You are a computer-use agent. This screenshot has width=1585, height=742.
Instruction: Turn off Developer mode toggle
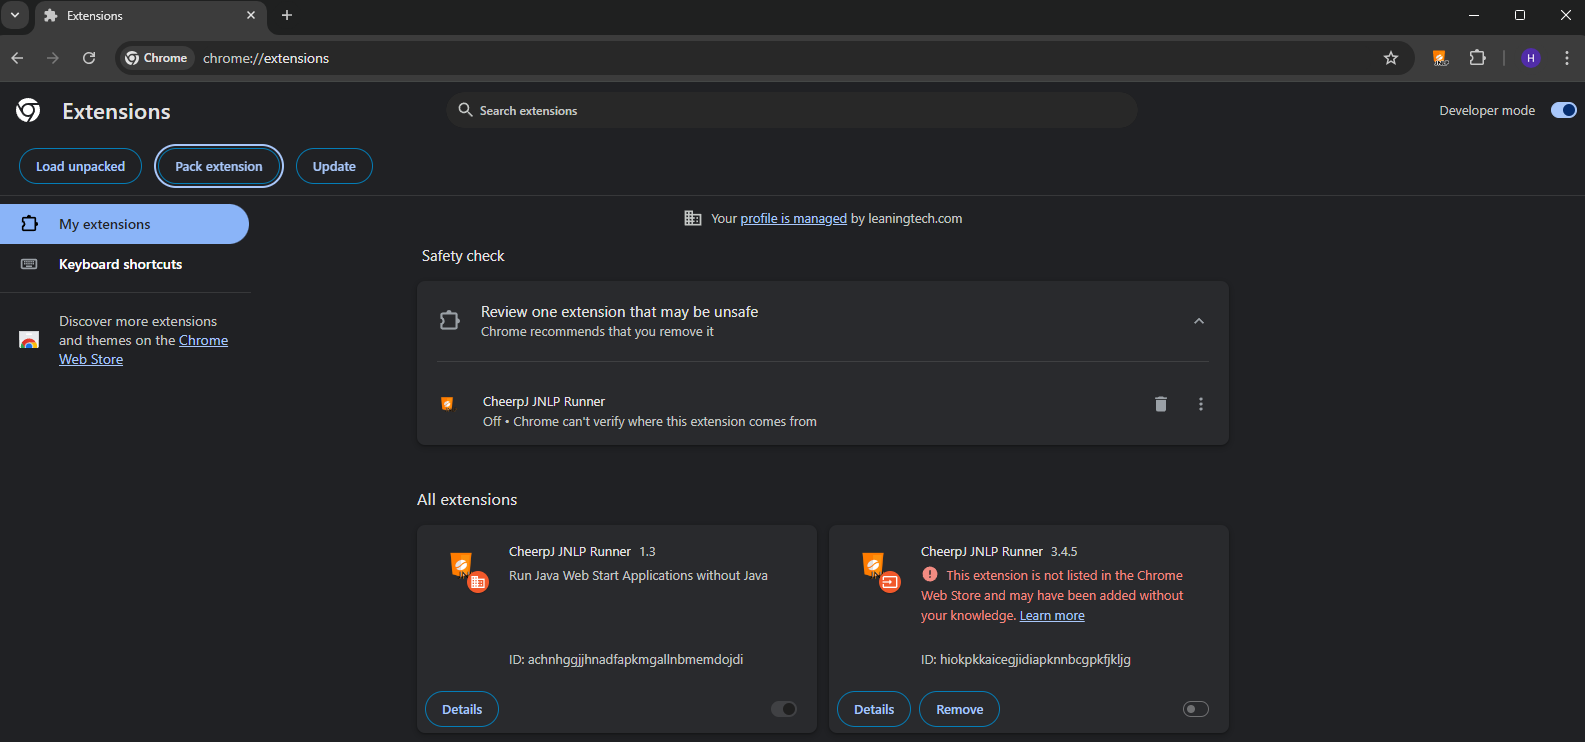coord(1563,110)
